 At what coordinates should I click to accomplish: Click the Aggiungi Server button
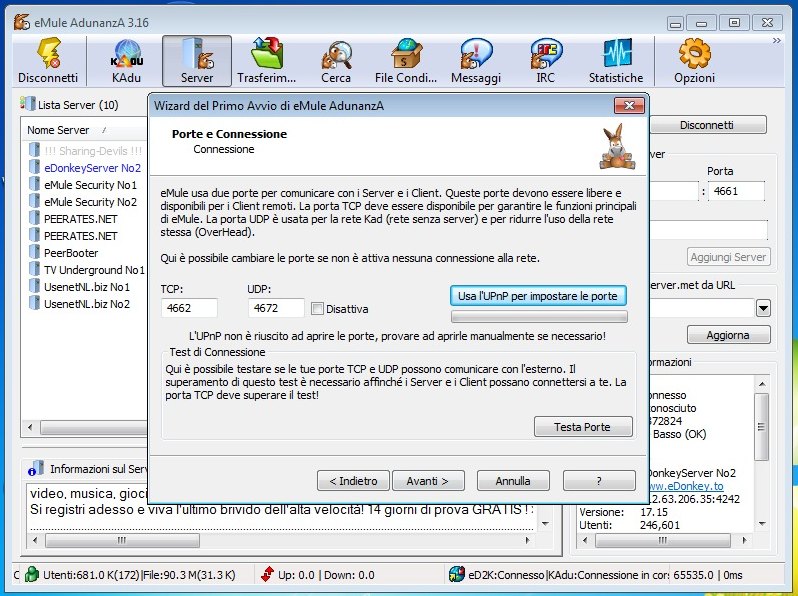click(728, 257)
